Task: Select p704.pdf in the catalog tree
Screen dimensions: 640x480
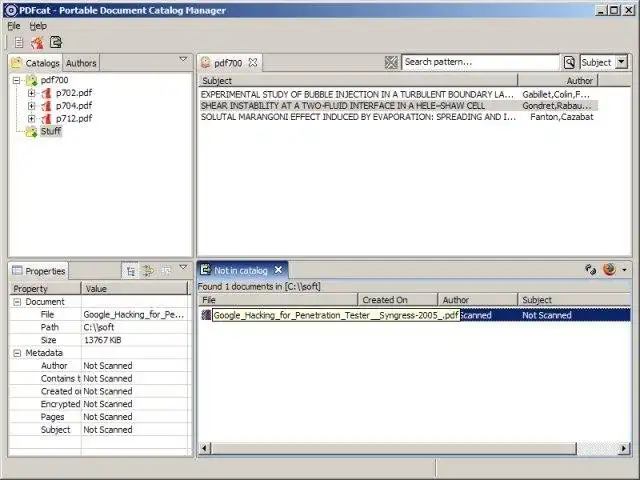Action: [74, 106]
